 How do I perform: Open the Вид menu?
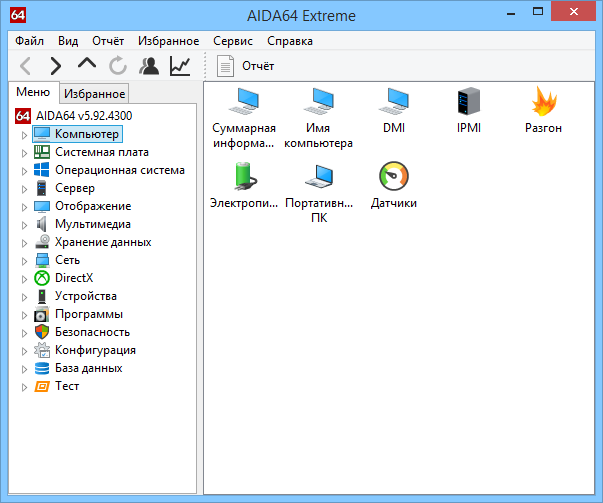click(68, 41)
